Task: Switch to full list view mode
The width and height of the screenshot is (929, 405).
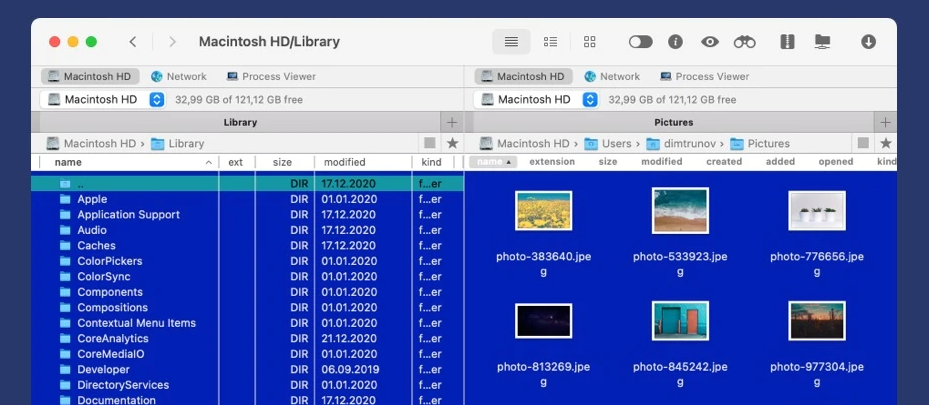Action: [511, 42]
